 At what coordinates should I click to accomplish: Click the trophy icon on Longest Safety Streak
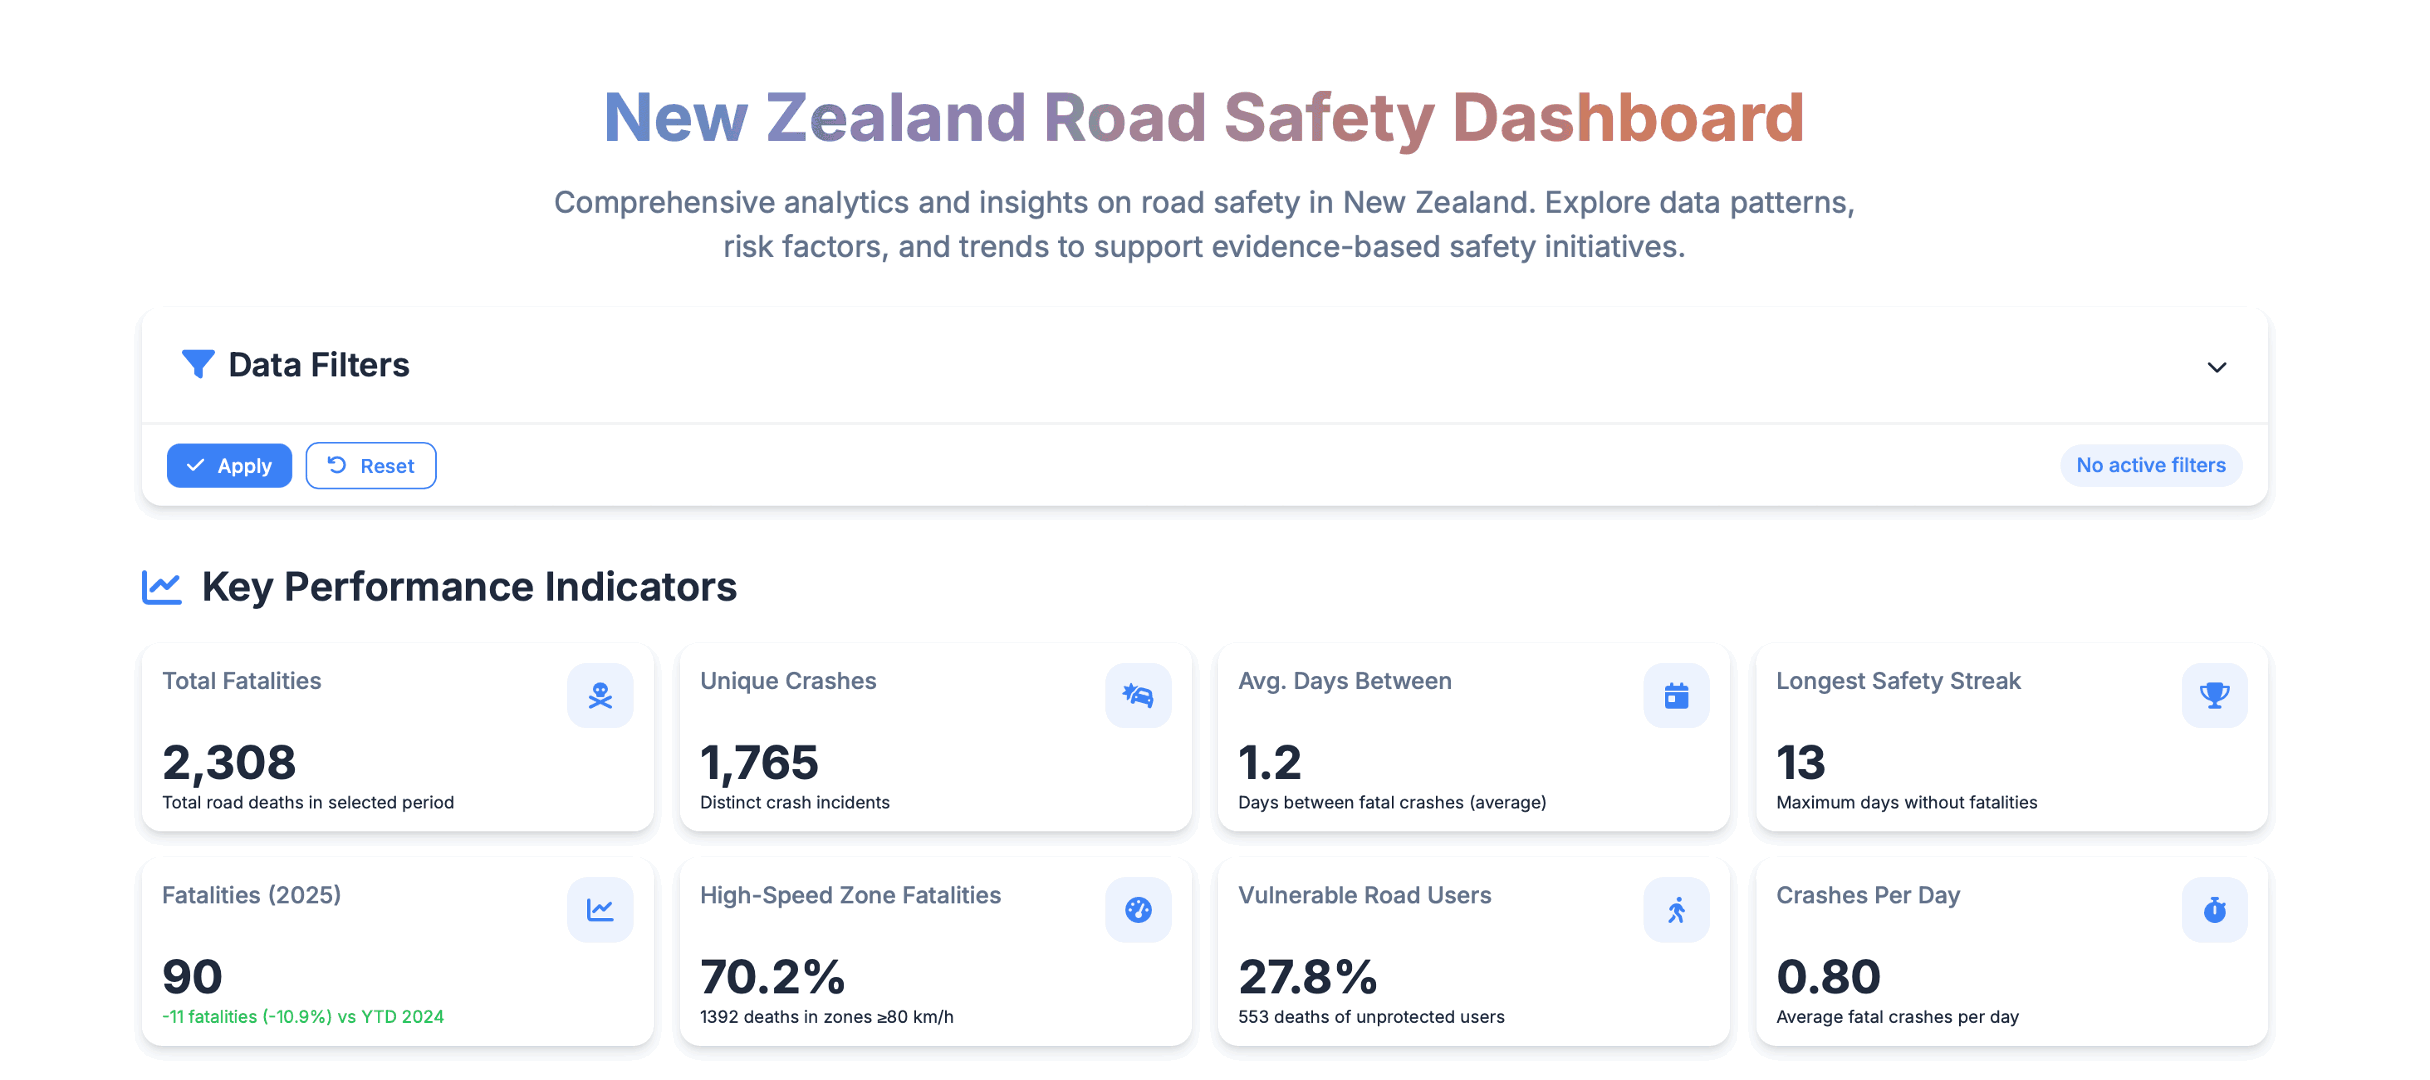click(2214, 695)
